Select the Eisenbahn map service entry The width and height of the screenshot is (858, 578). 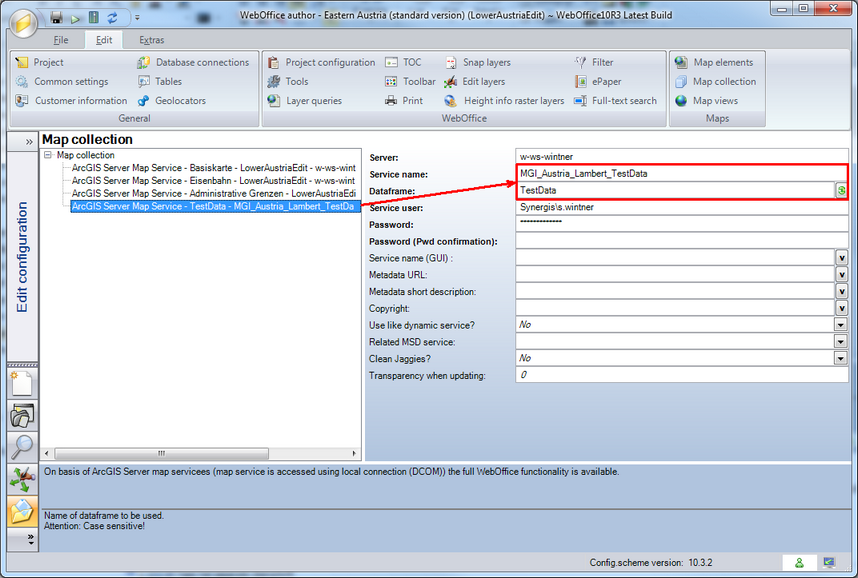(x=200, y=180)
